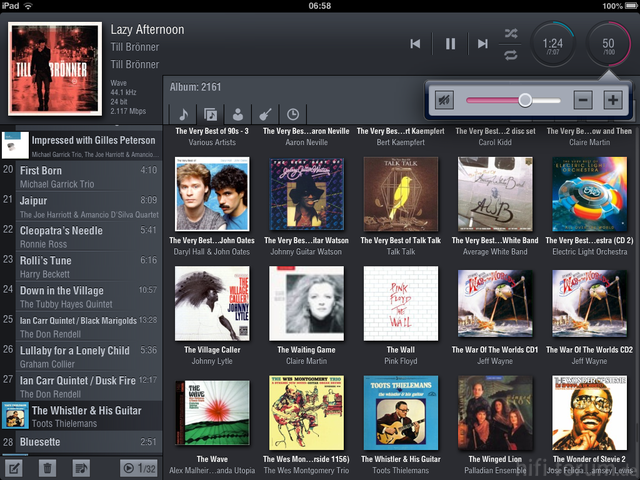Open the Wes Montgomery Trio album cover

click(x=307, y=413)
